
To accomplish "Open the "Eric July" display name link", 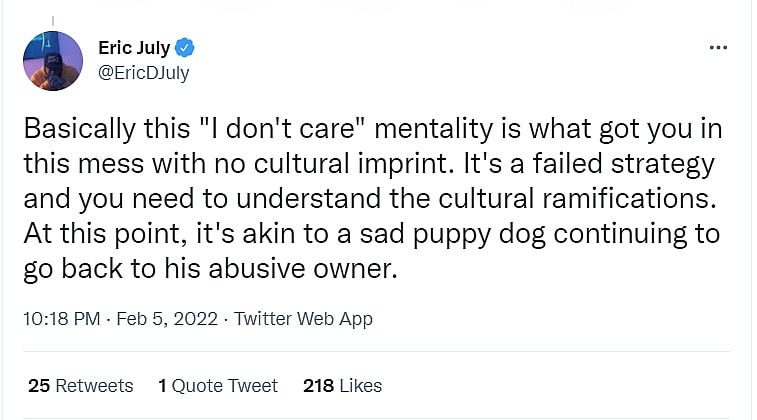I will click(135, 46).
